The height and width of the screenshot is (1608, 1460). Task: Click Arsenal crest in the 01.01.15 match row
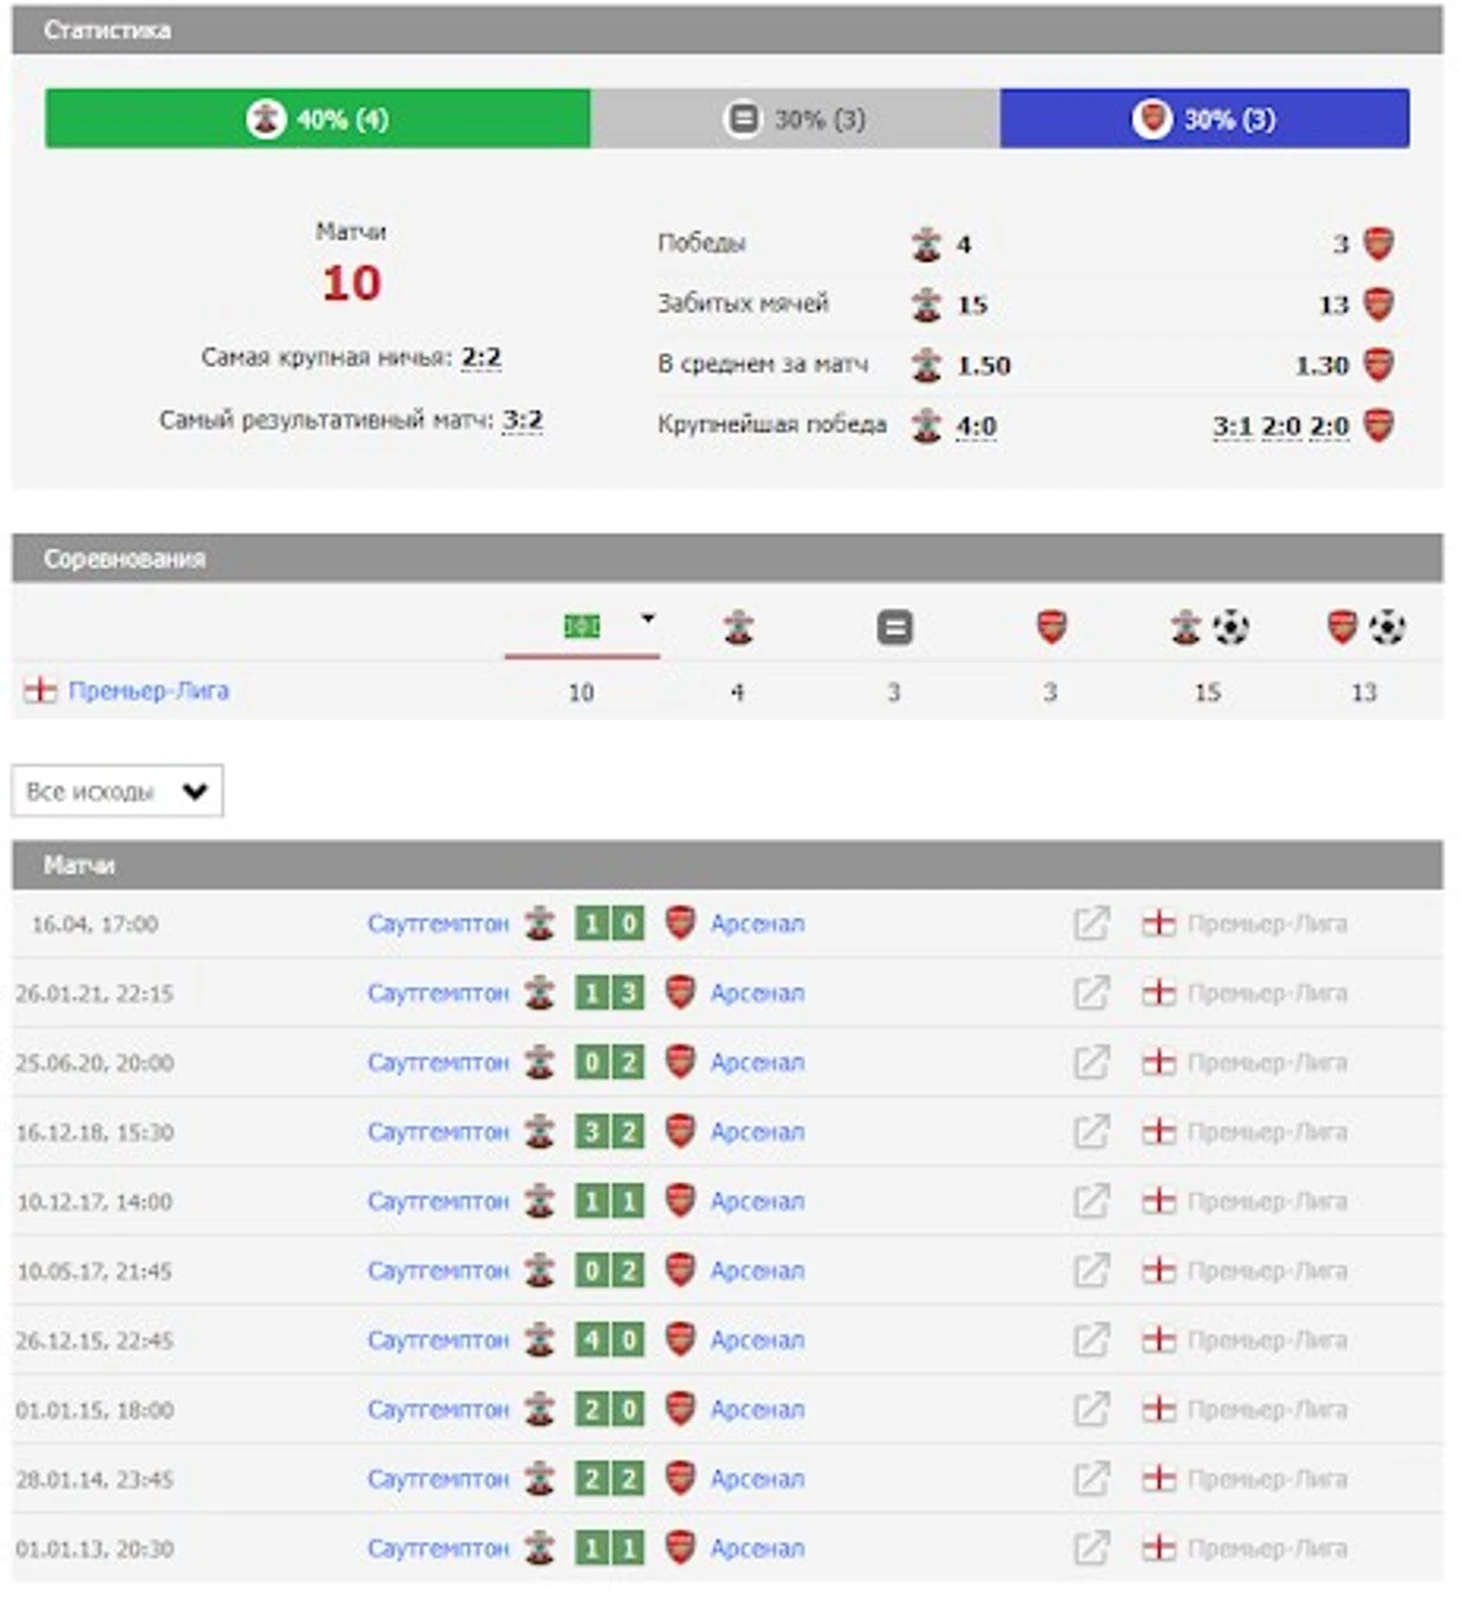680,1410
